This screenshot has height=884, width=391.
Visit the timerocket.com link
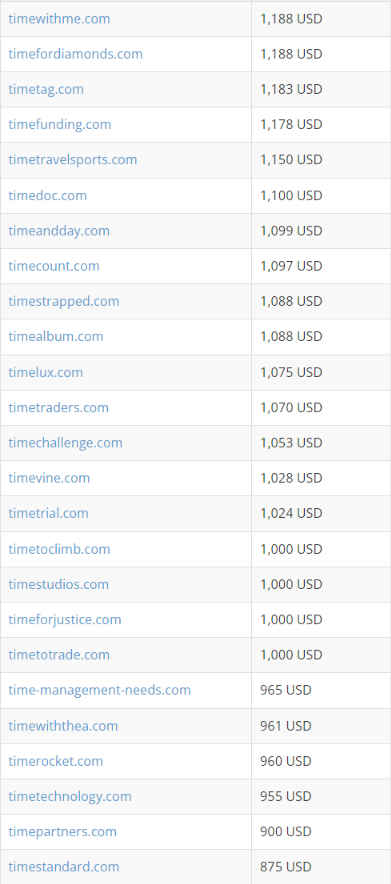(56, 761)
